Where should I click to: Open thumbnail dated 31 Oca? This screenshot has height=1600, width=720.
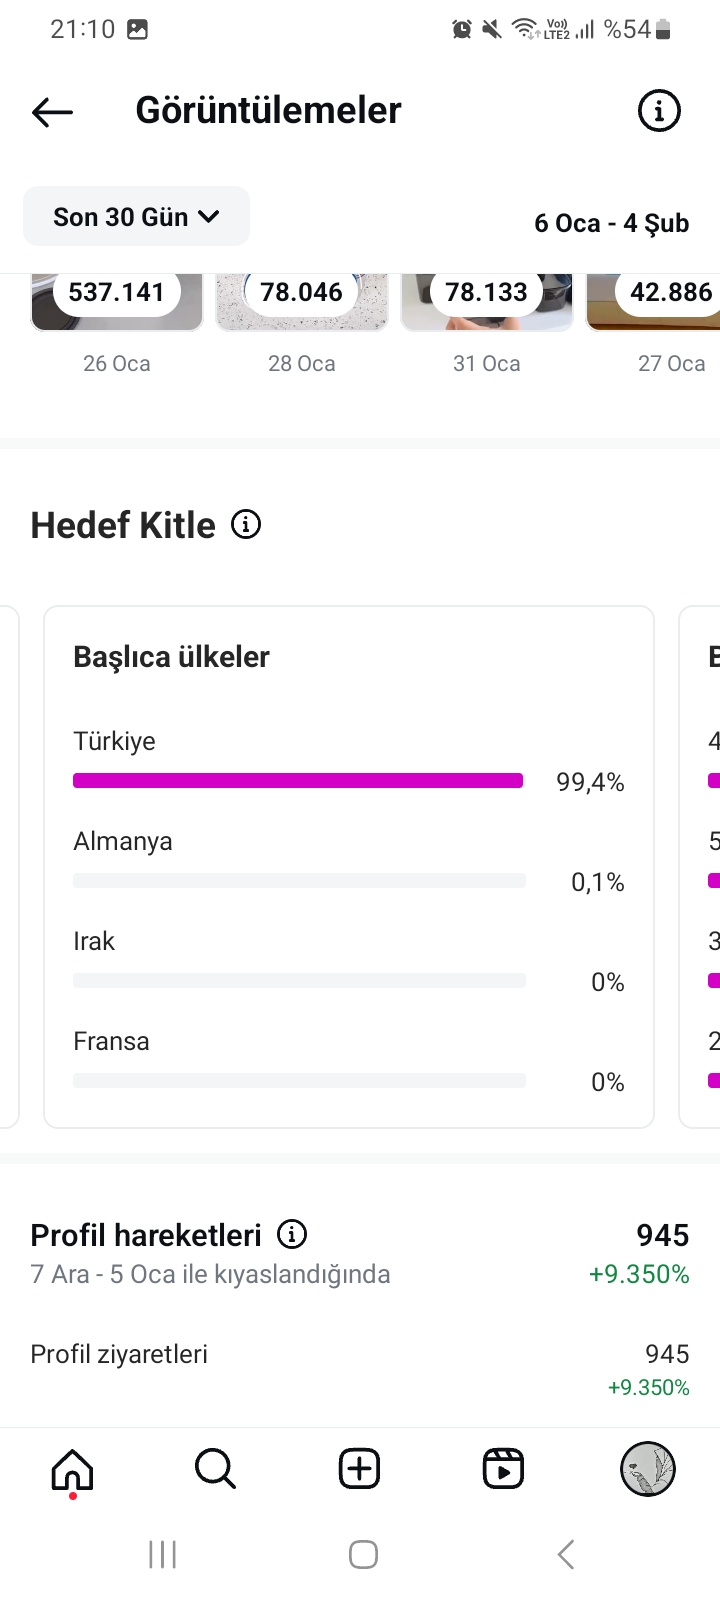point(487,302)
